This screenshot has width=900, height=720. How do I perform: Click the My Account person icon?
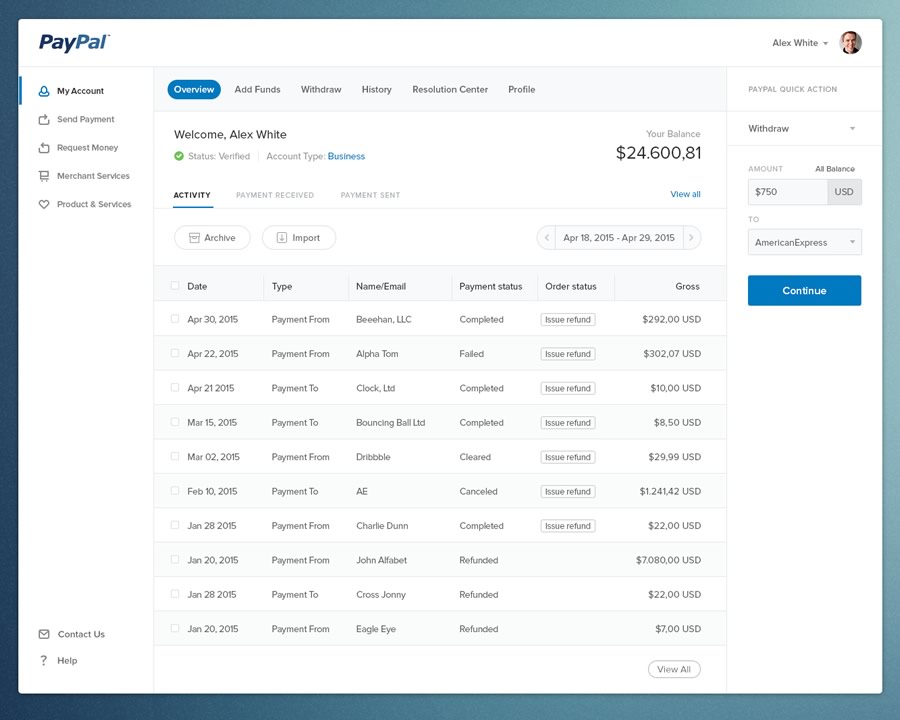click(x=44, y=91)
